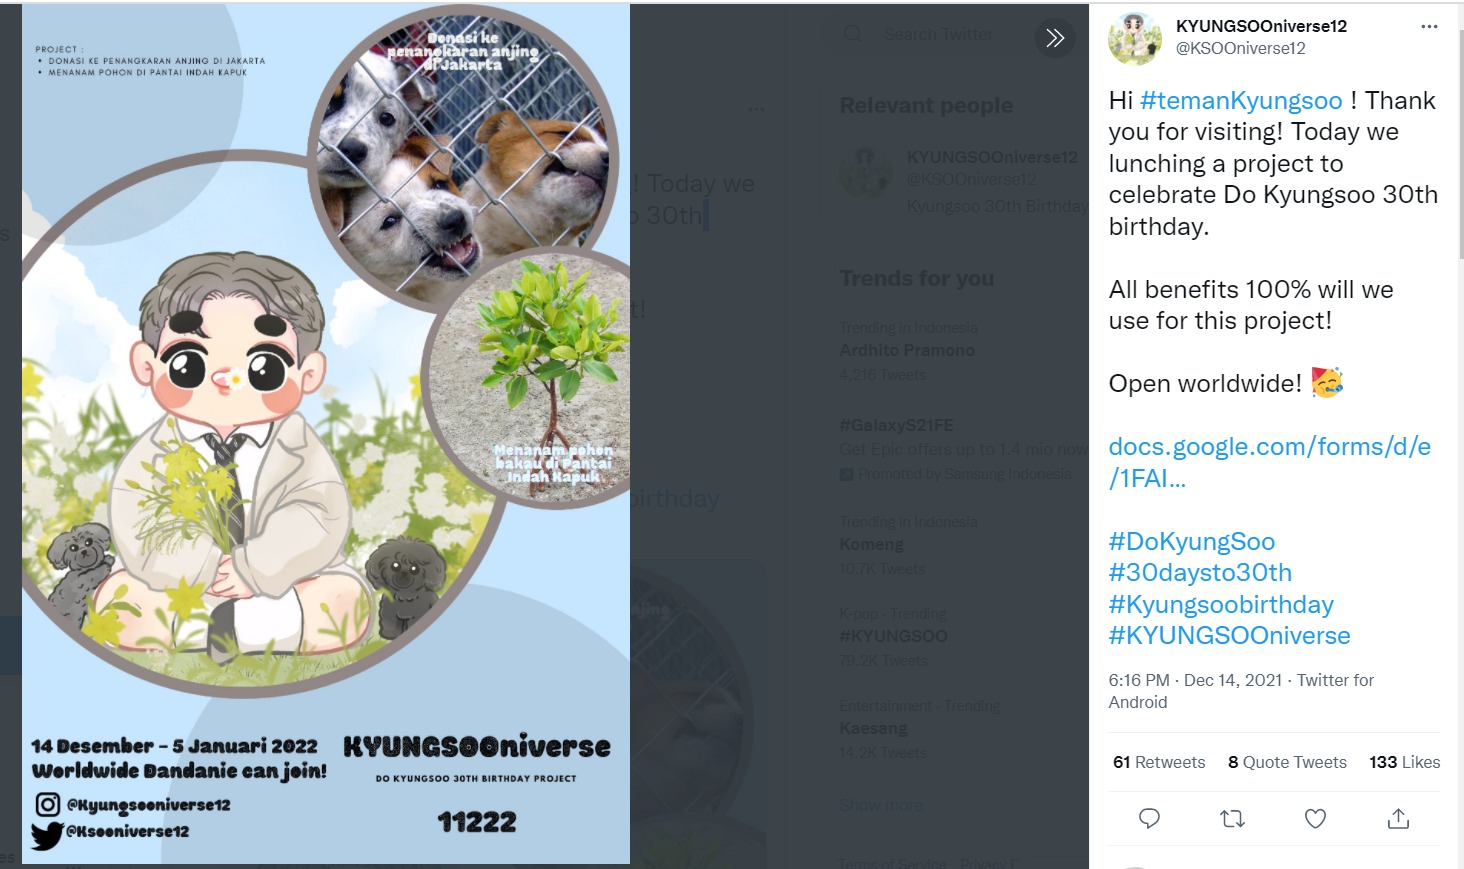The image size is (1464, 869).
Task: Open the #30daysto30th hashtag link
Action: (1200, 573)
